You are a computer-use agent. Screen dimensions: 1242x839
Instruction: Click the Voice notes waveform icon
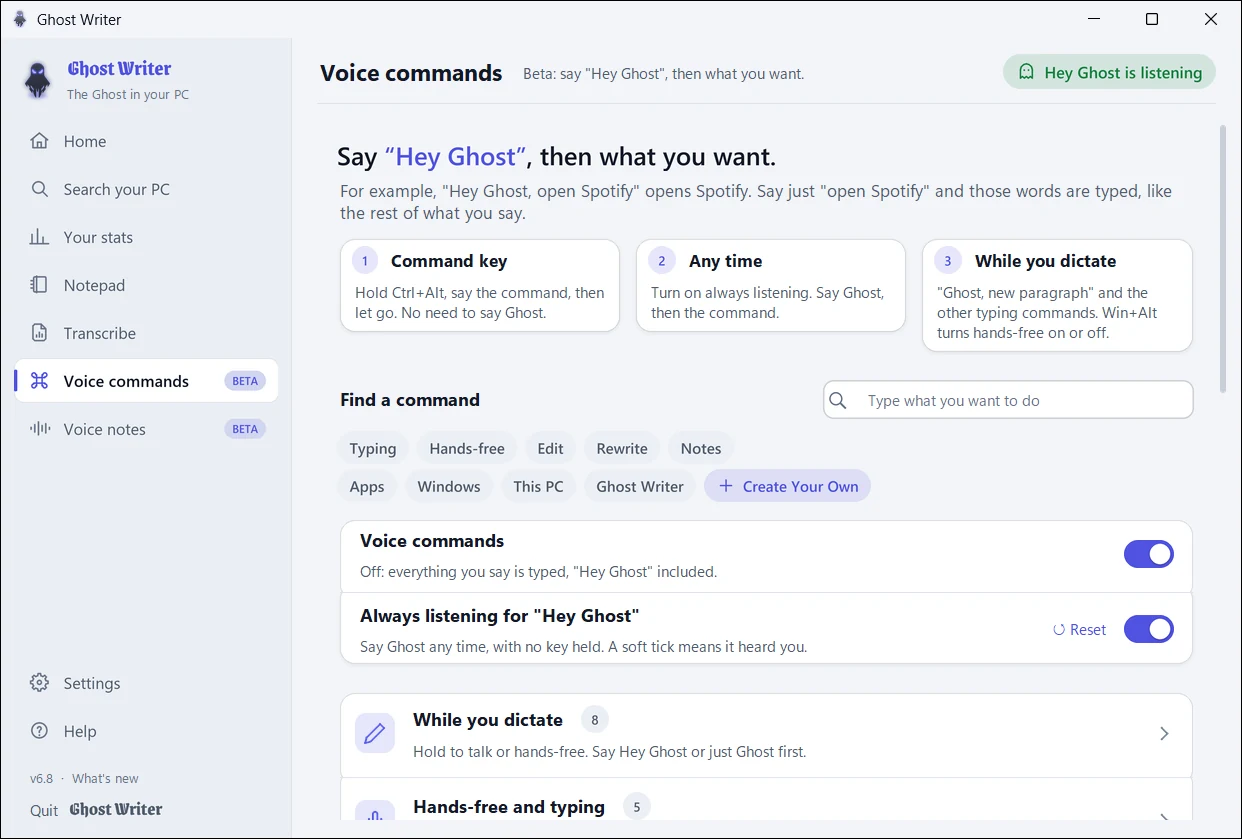39,429
